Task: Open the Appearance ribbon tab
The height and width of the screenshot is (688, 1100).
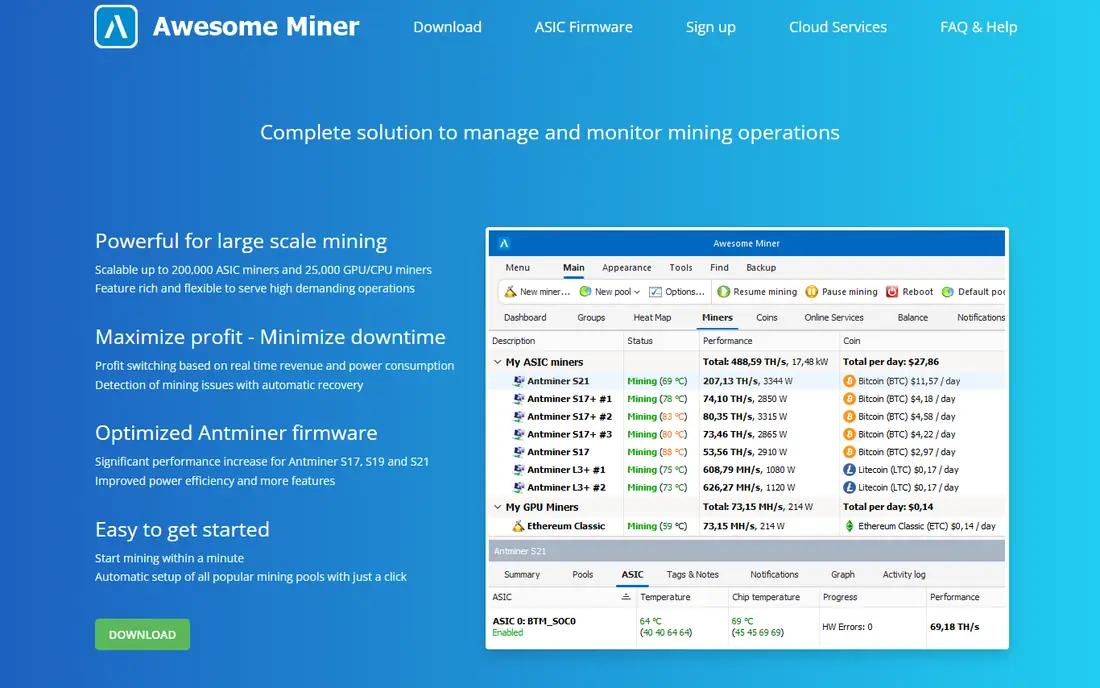Action: [626, 267]
